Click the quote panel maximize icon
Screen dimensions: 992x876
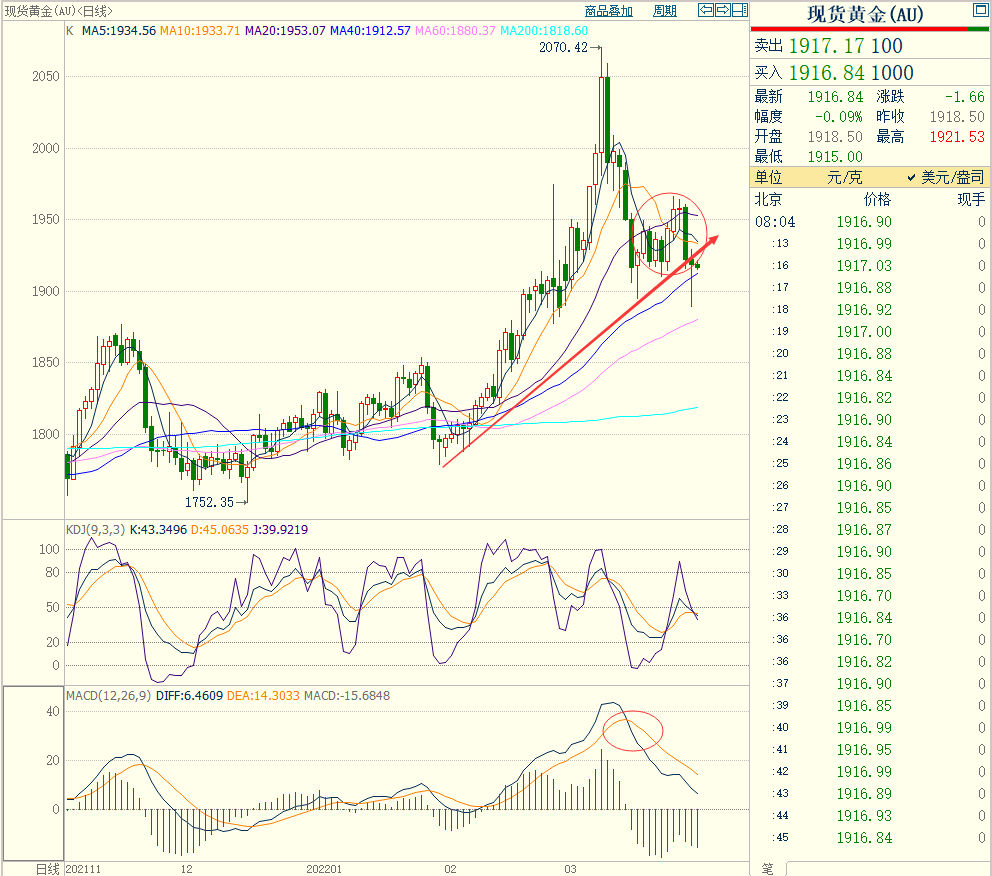[x=978, y=12]
